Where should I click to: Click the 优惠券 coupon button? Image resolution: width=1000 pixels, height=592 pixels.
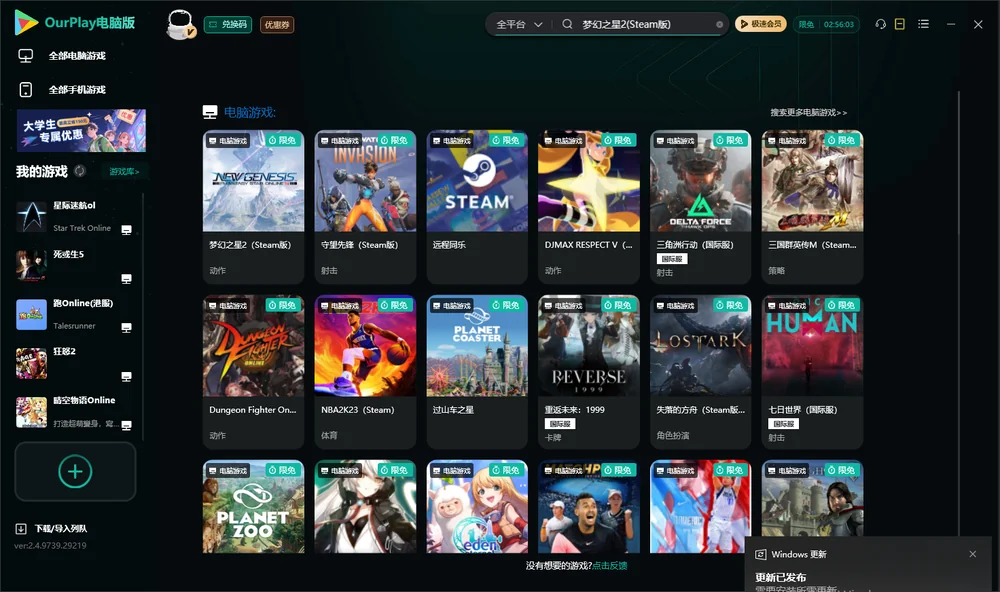pos(277,25)
